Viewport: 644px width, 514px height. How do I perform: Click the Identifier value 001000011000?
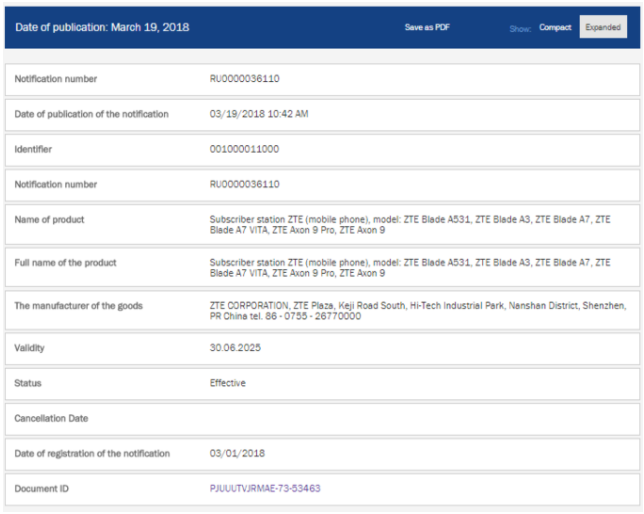click(244, 149)
